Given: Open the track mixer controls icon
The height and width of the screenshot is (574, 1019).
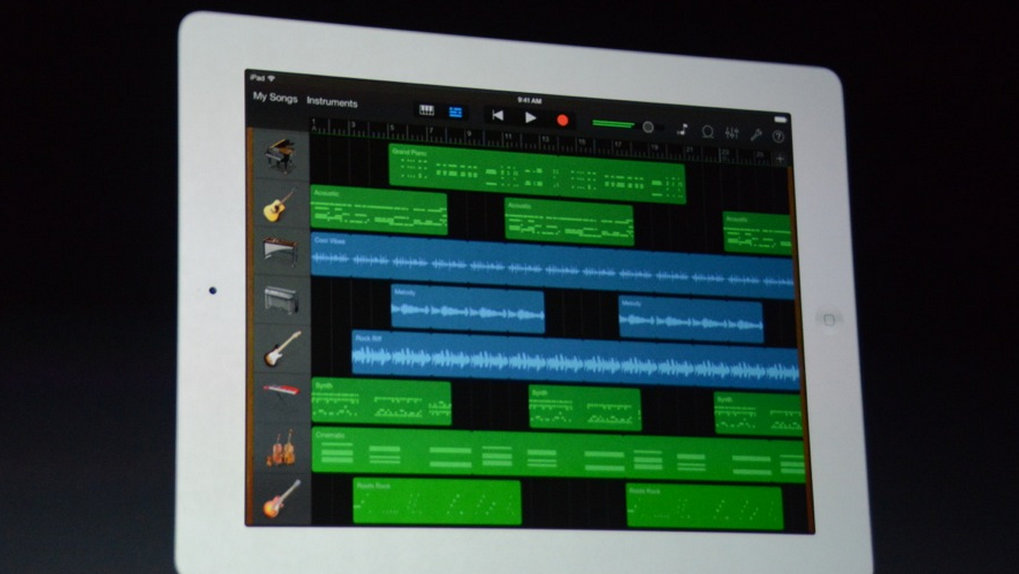Looking at the screenshot, I should click(731, 133).
